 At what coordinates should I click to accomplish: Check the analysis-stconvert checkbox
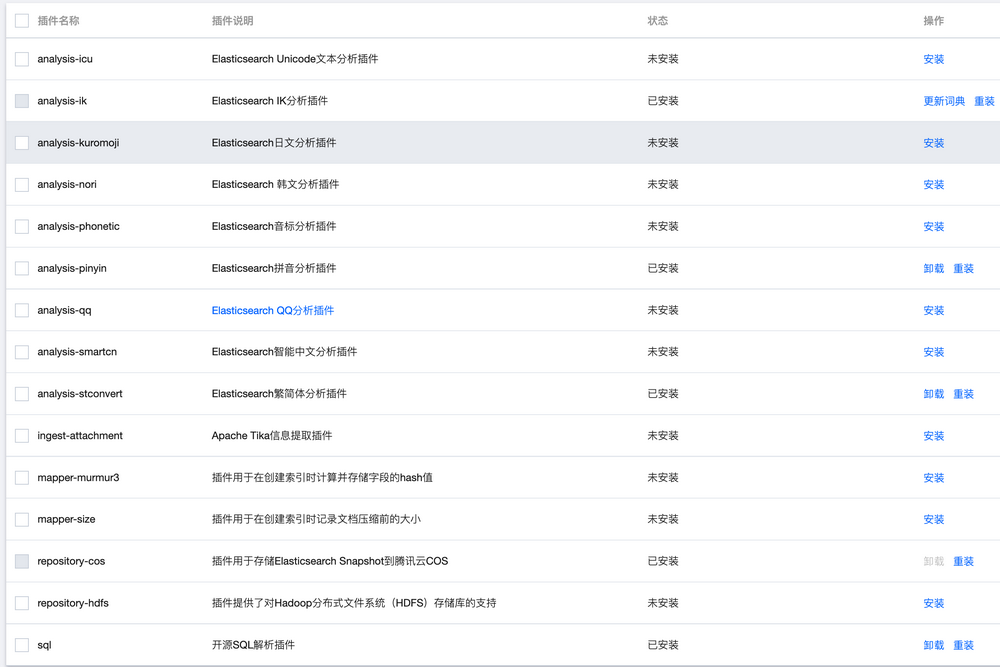click(x=22, y=394)
